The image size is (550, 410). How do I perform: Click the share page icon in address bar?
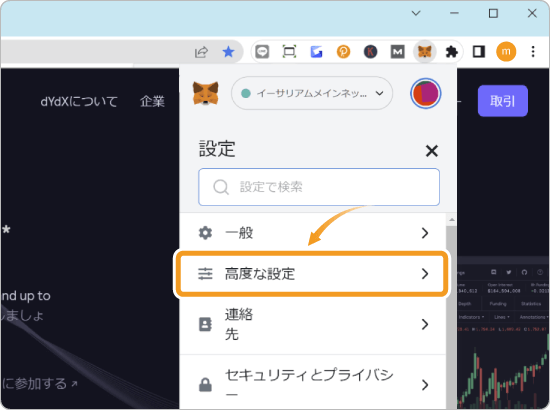pyautogui.click(x=201, y=52)
